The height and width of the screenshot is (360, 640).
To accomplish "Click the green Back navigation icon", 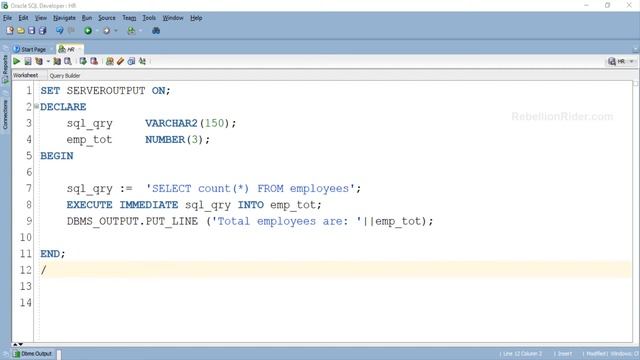I will coord(88,31).
